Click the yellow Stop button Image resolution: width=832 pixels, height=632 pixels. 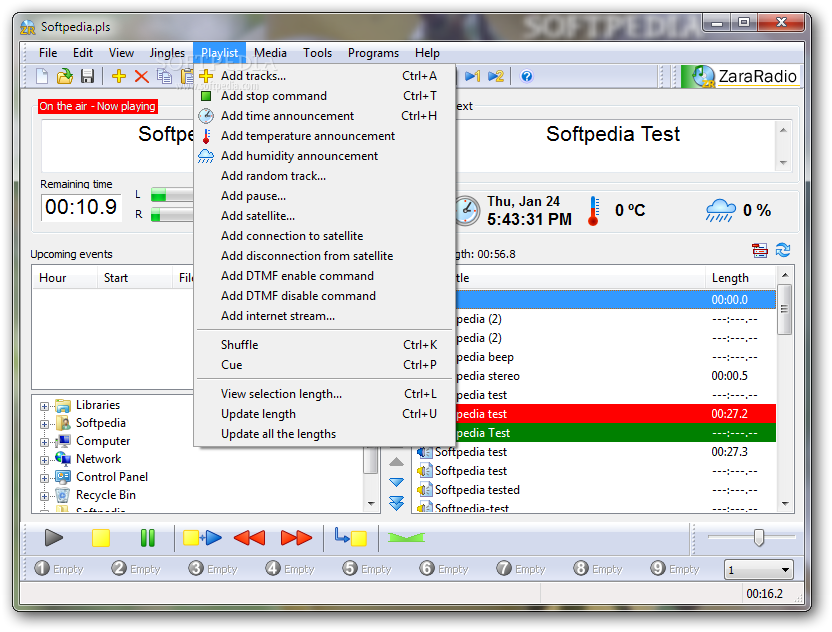101,538
